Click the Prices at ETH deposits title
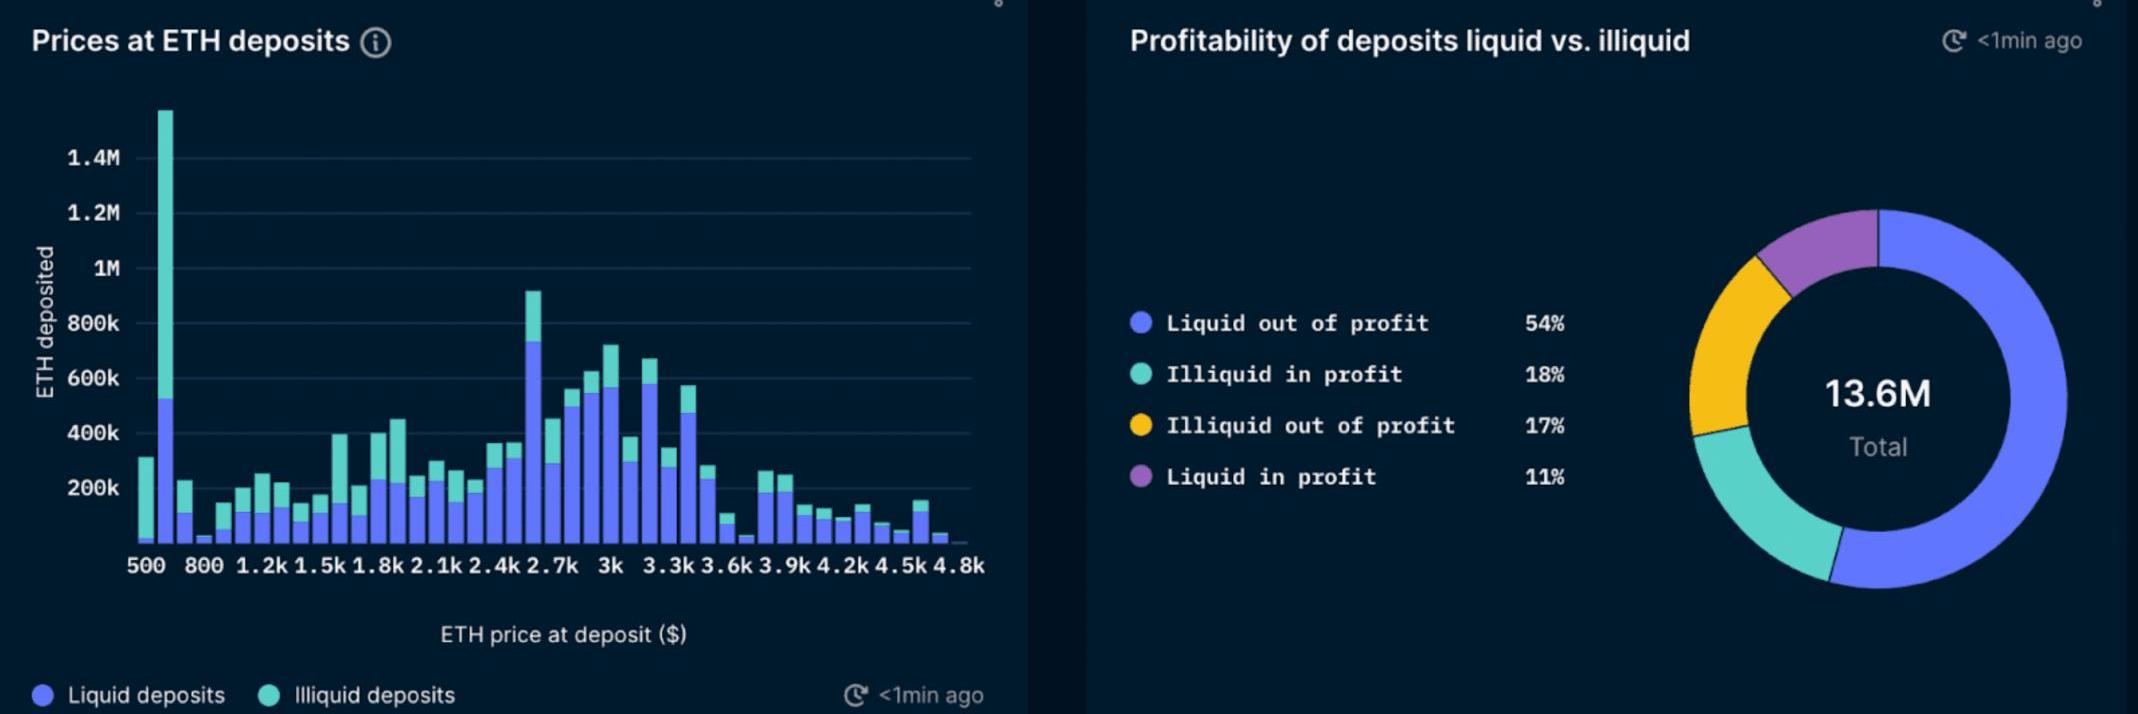The image size is (2138, 714). pyautogui.click(x=190, y=41)
